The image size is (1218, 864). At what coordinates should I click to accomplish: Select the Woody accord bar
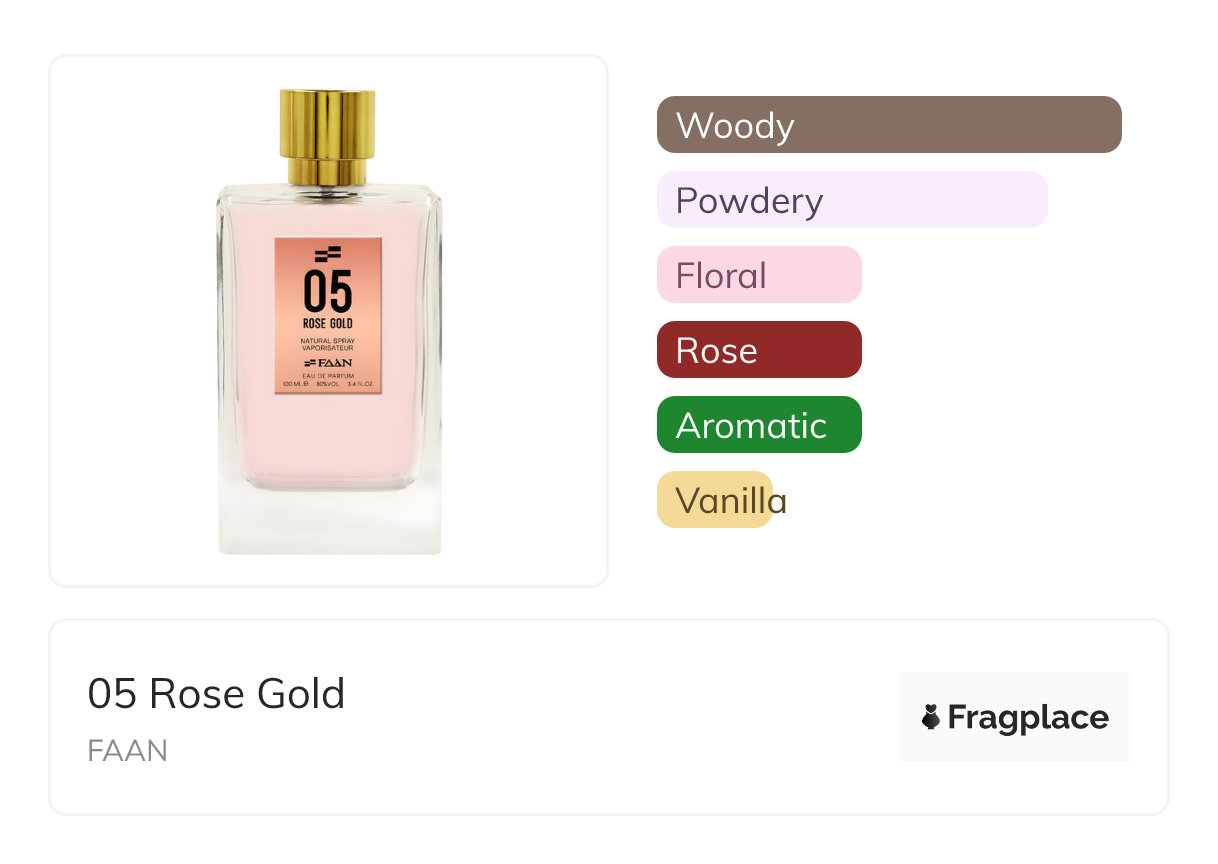click(888, 125)
